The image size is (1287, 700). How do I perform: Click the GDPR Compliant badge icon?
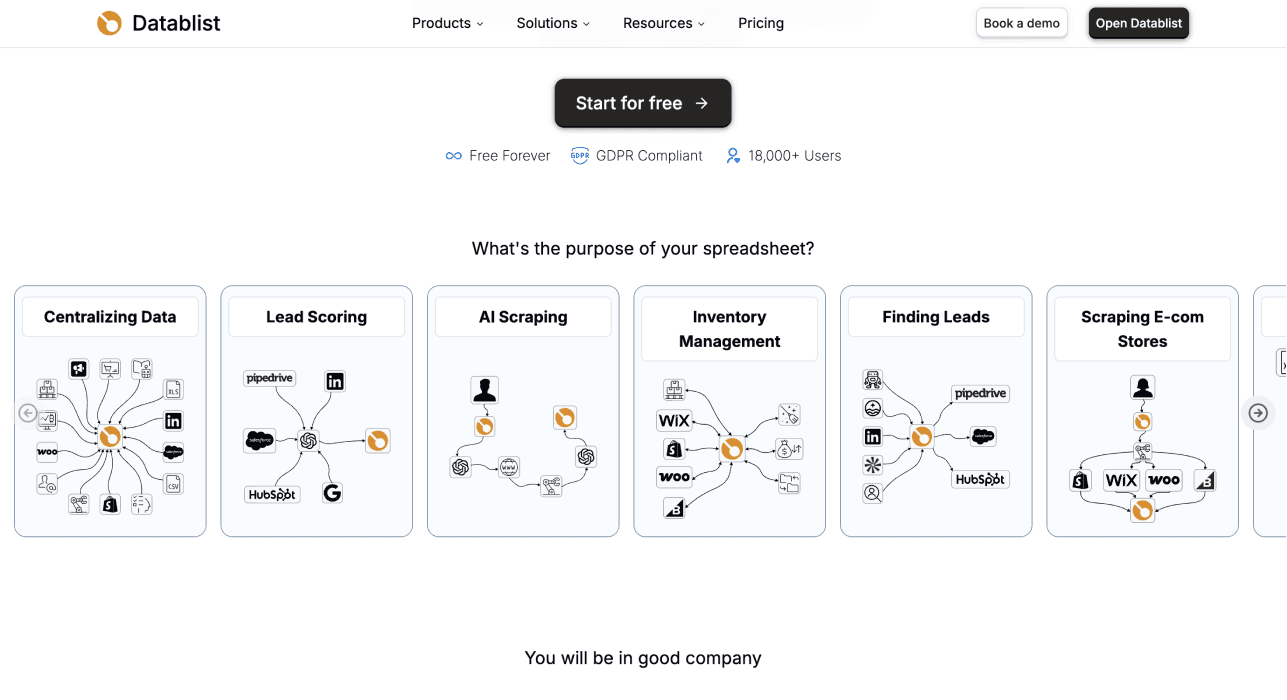[x=579, y=155]
